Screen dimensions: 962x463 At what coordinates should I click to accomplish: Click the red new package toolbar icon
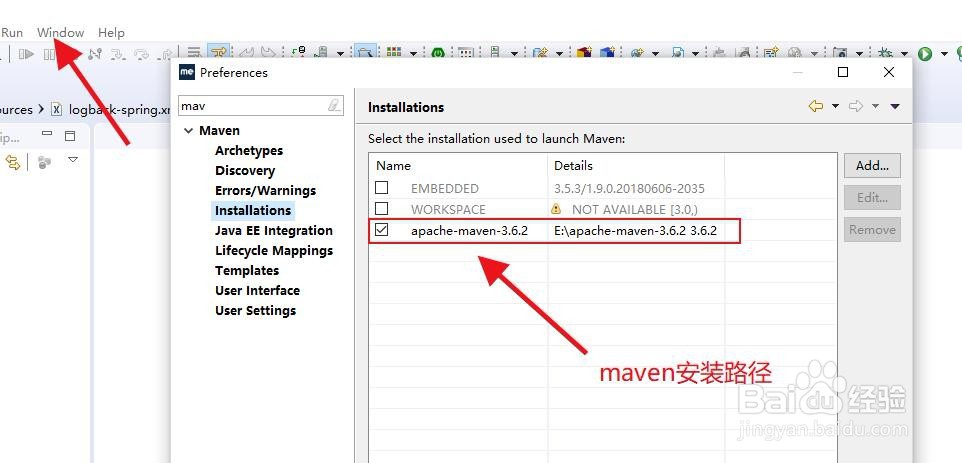(583, 53)
